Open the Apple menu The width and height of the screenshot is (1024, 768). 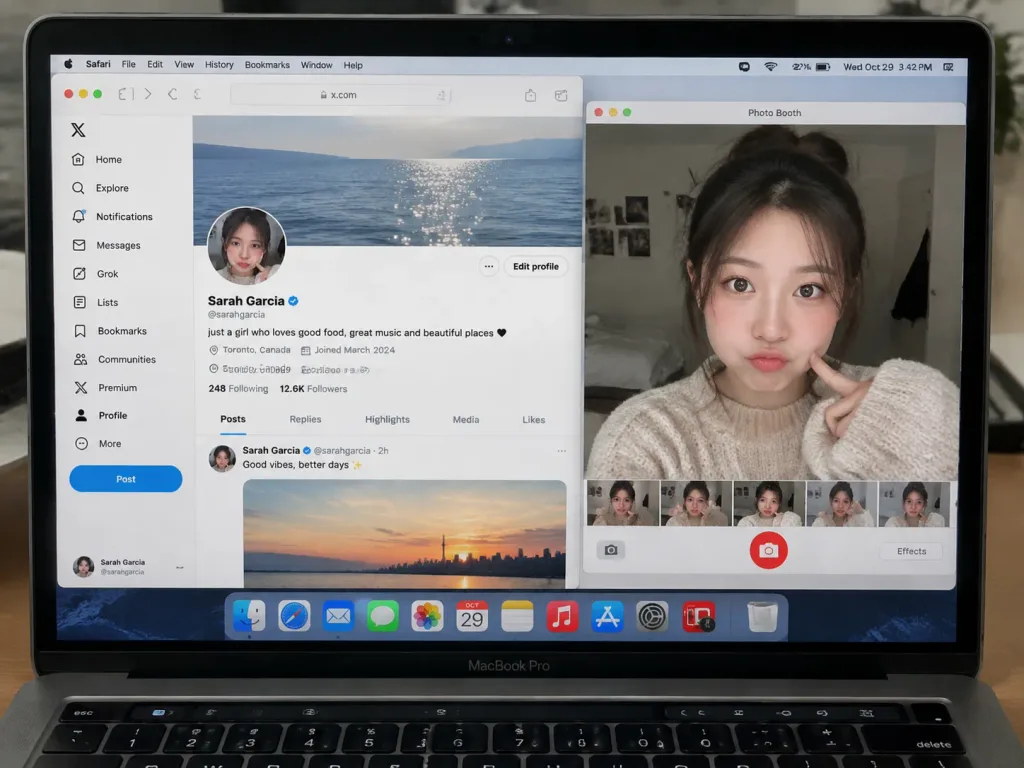point(68,64)
